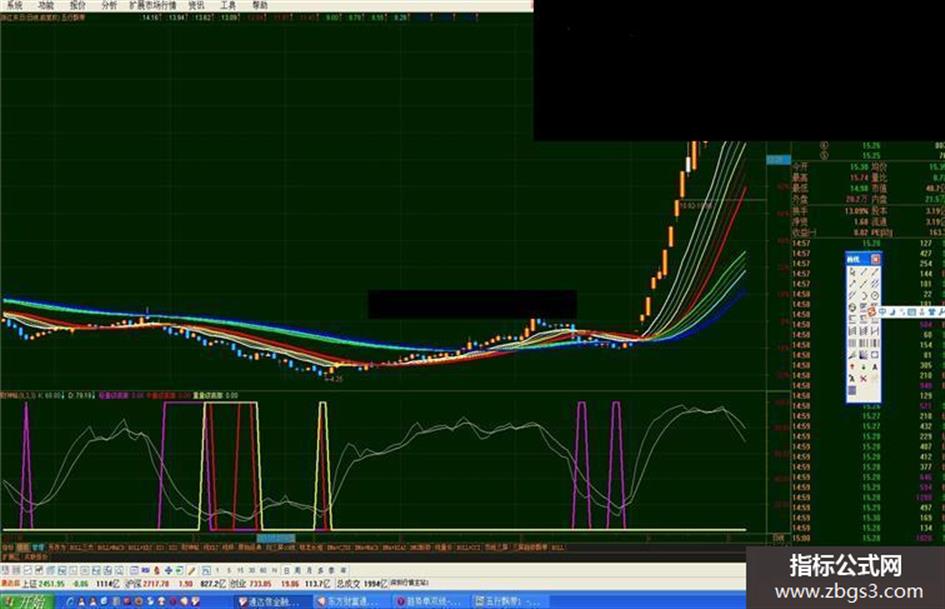
Task: Open the 工具 menu
Action: point(228,5)
